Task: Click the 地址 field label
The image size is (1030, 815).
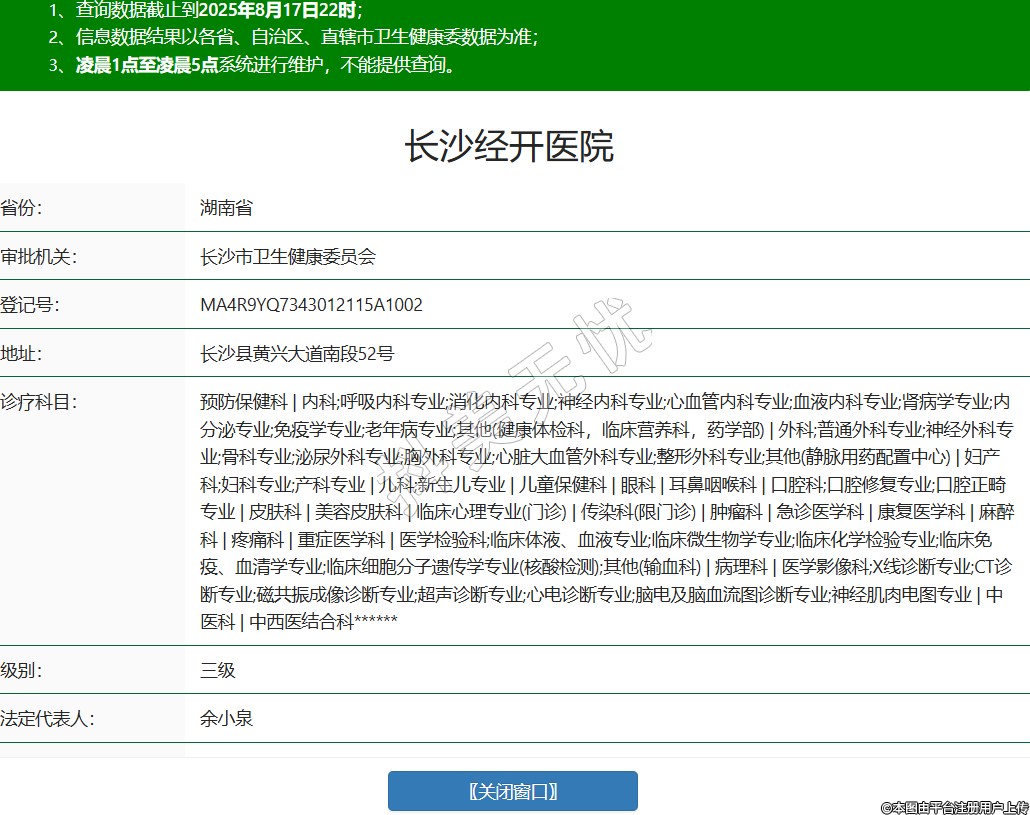Action: 22,353
